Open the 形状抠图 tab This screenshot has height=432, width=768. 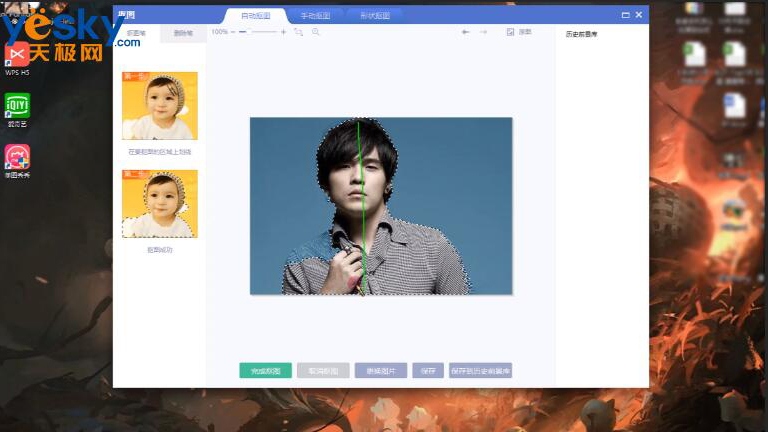point(375,16)
